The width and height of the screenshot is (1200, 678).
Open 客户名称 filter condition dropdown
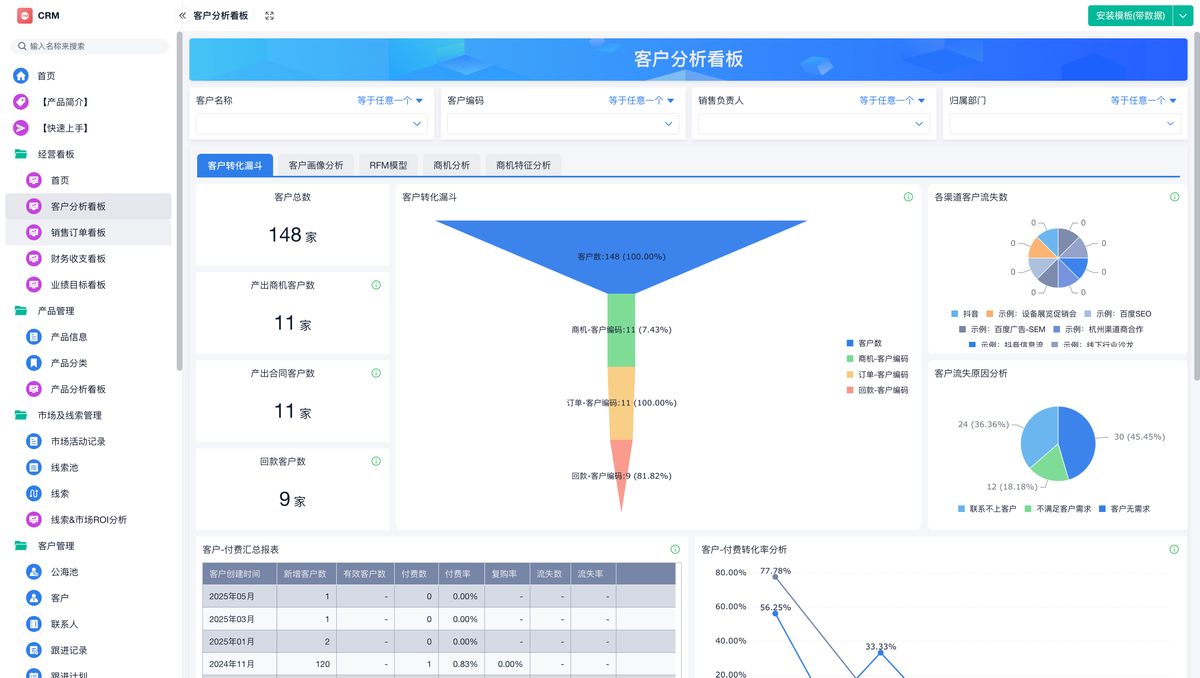391,100
